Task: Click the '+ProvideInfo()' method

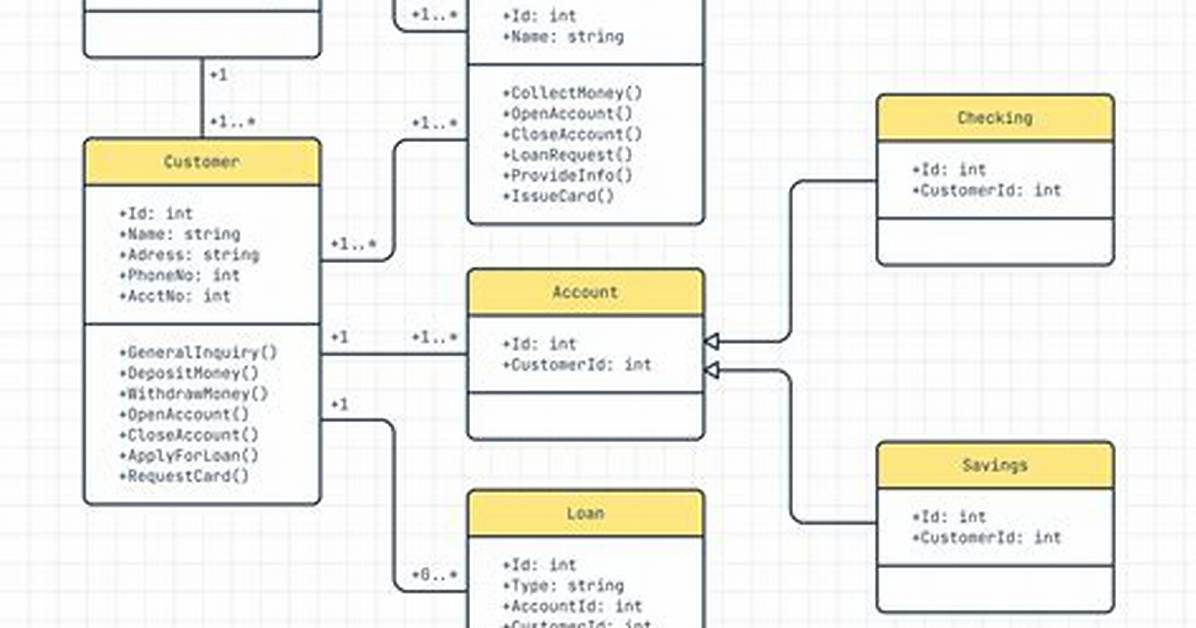Action: coord(568,176)
